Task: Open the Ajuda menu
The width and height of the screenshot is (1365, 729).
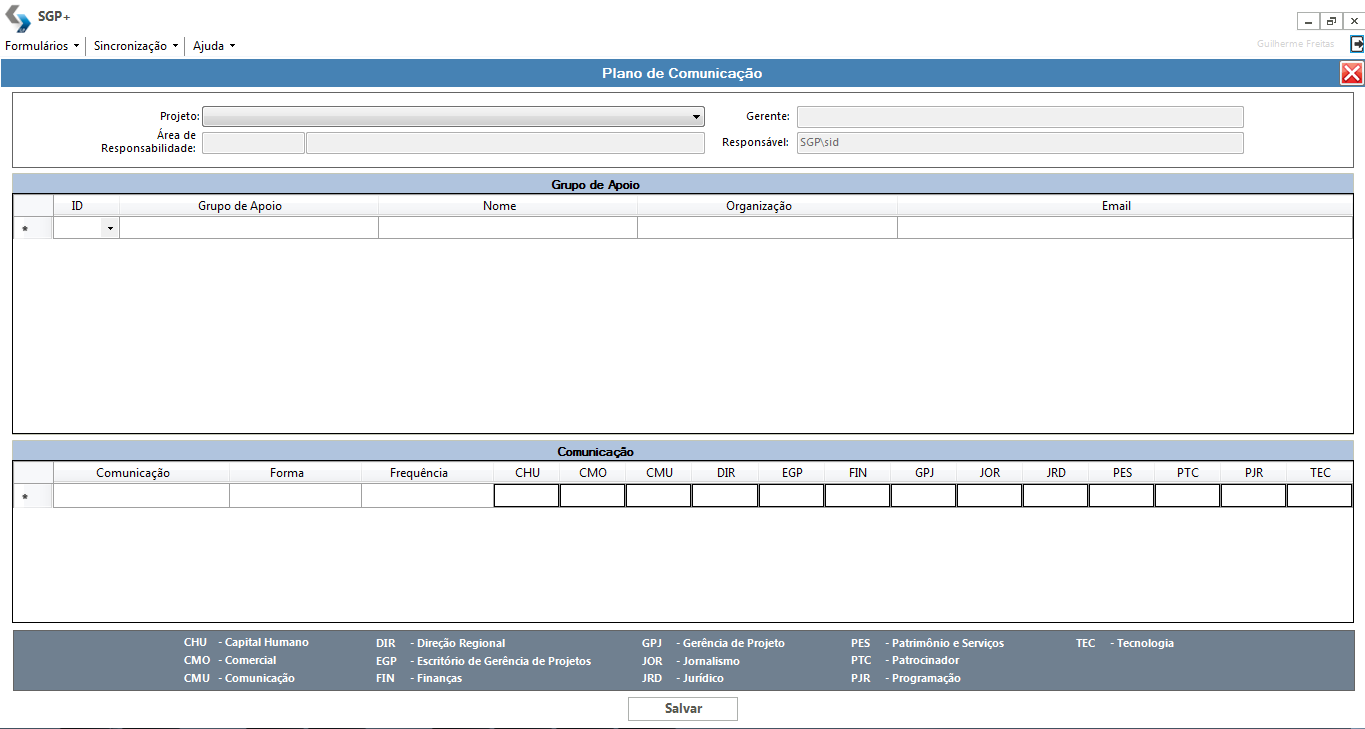Action: [214, 46]
